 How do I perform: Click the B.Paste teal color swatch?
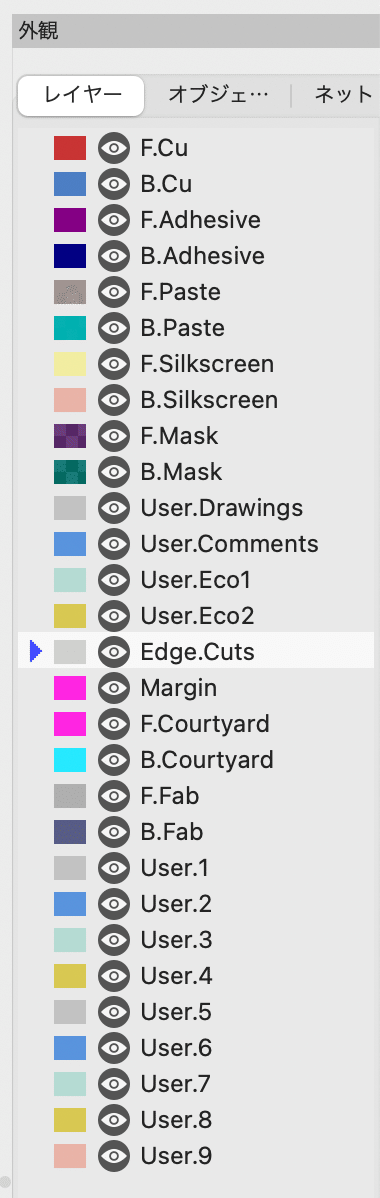(70, 328)
